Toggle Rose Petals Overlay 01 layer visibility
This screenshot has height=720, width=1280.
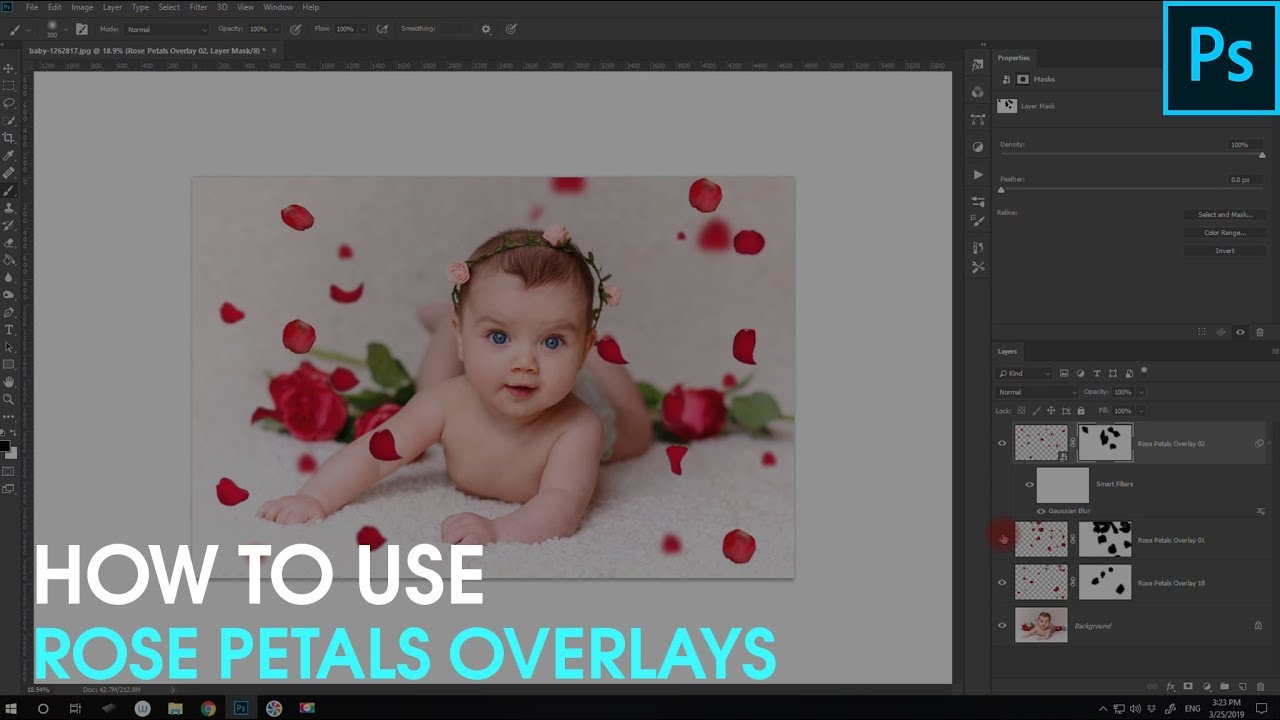[1002, 539]
